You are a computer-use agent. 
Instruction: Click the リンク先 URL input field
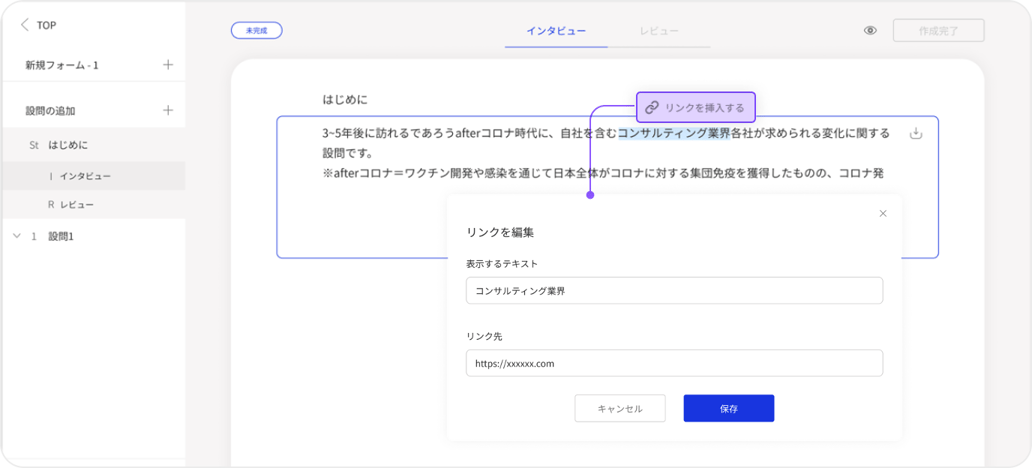point(674,363)
